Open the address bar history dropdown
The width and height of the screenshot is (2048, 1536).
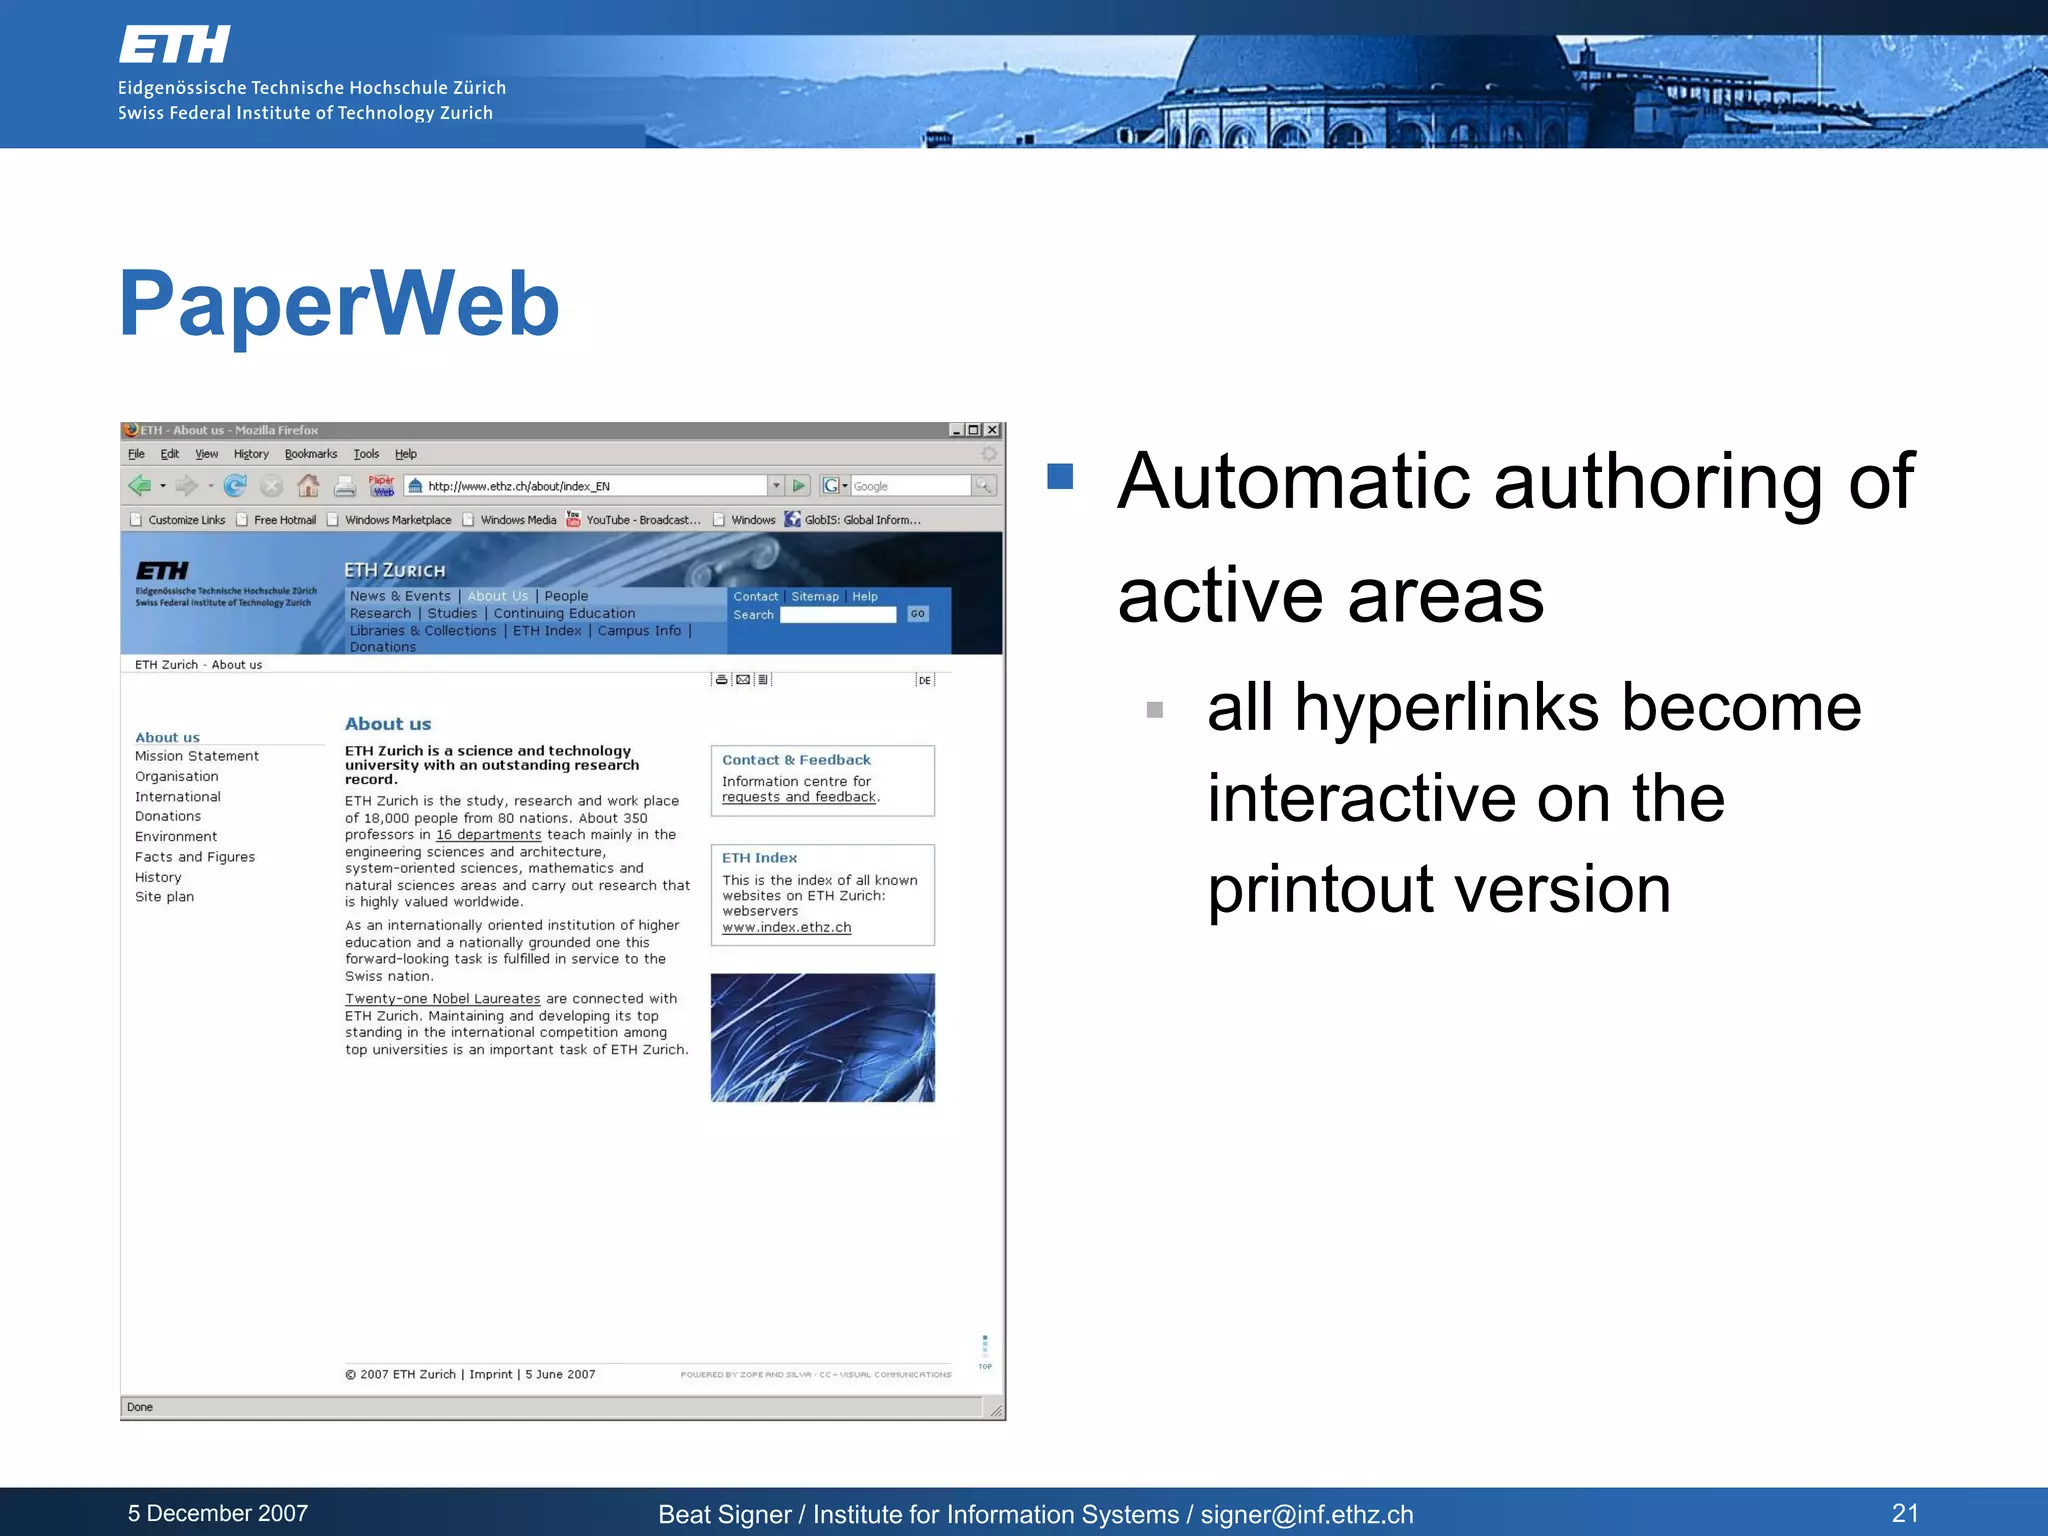776,486
